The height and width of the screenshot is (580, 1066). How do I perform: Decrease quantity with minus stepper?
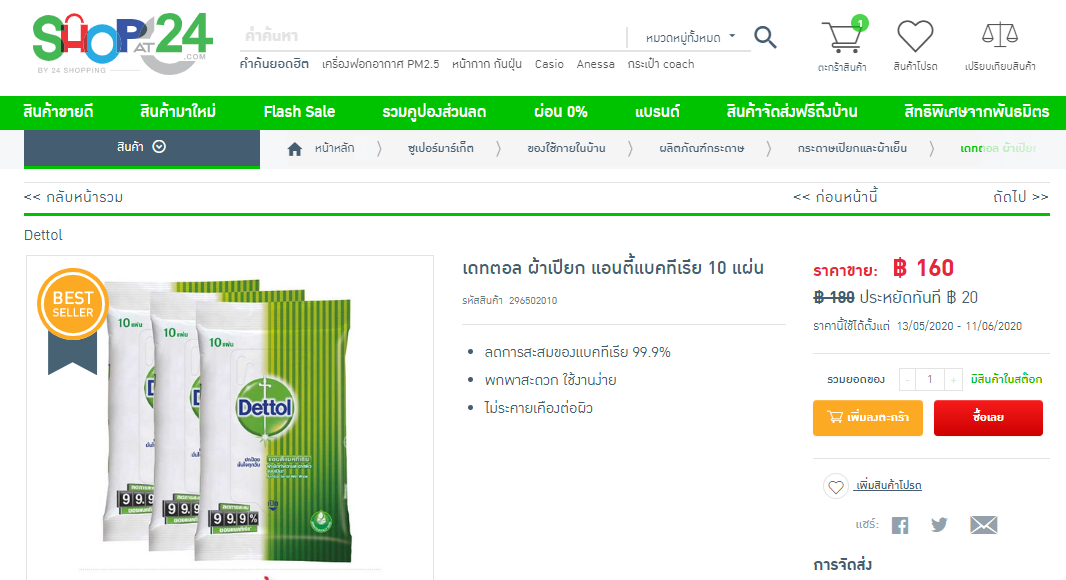907,379
